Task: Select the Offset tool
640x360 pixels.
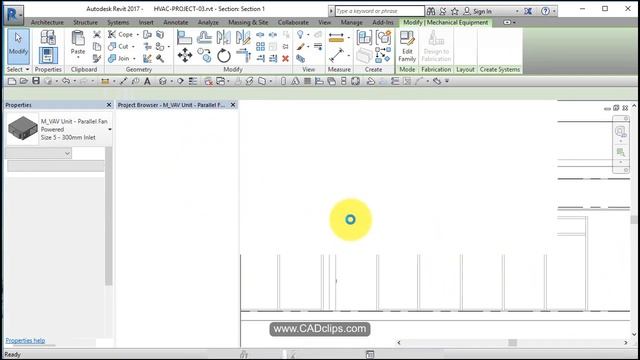Action: coord(204,38)
